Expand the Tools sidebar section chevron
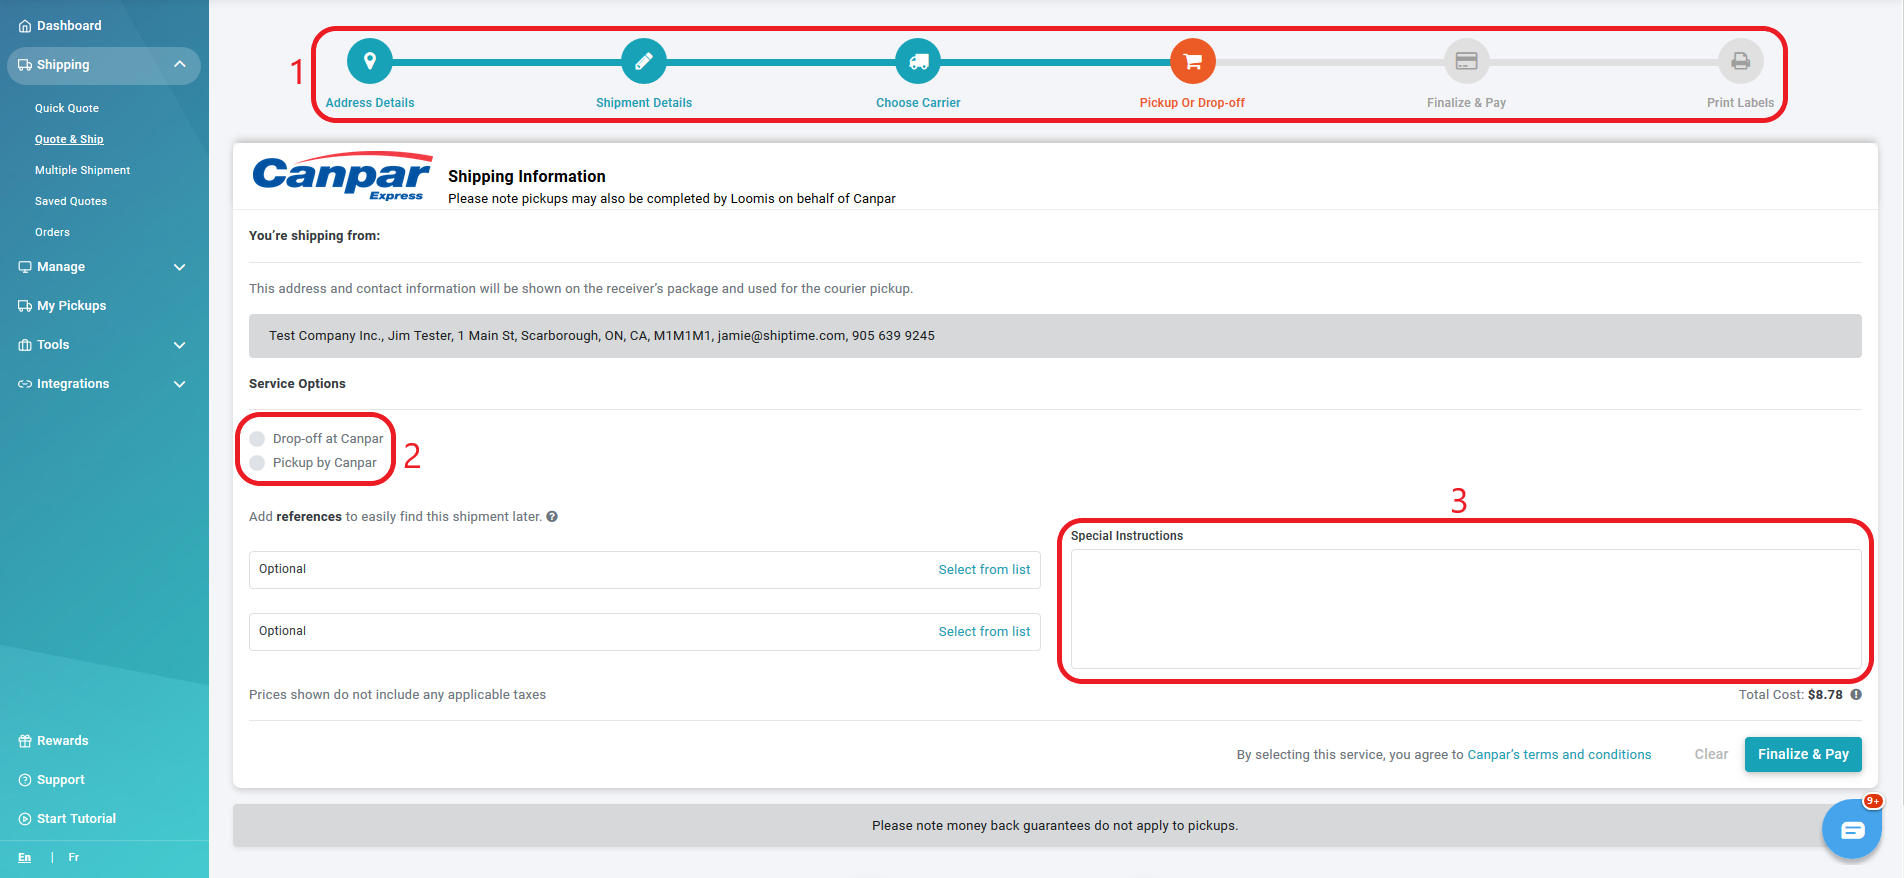 (x=180, y=345)
